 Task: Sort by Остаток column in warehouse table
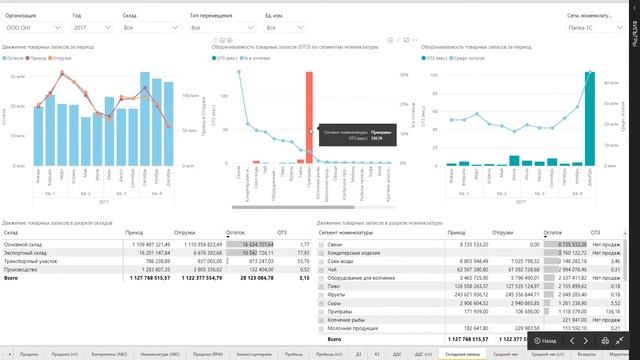coord(235,233)
